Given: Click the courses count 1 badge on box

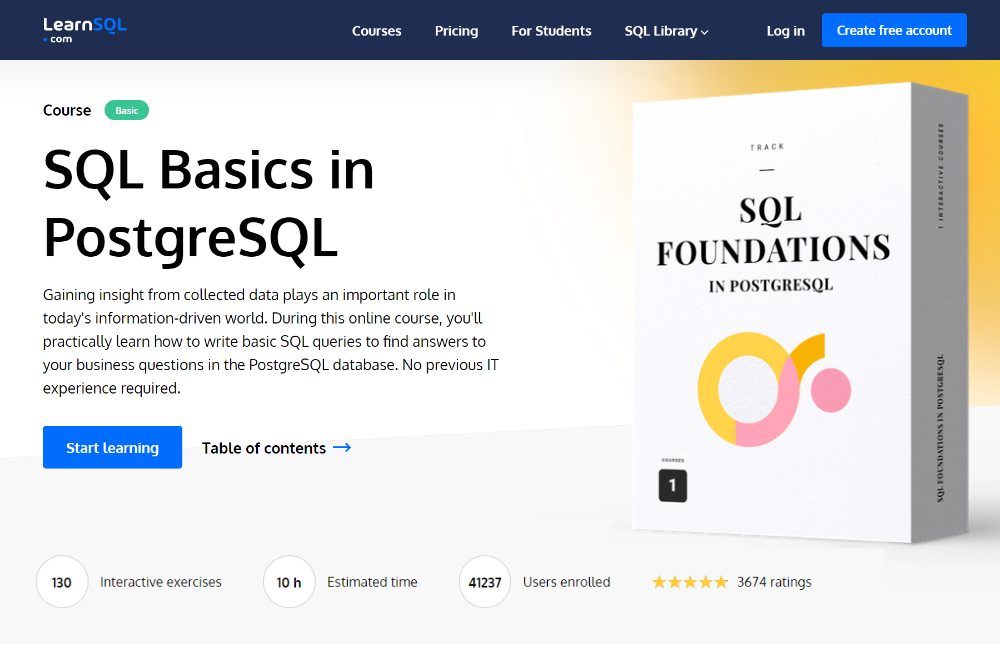Looking at the screenshot, I should [672, 485].
